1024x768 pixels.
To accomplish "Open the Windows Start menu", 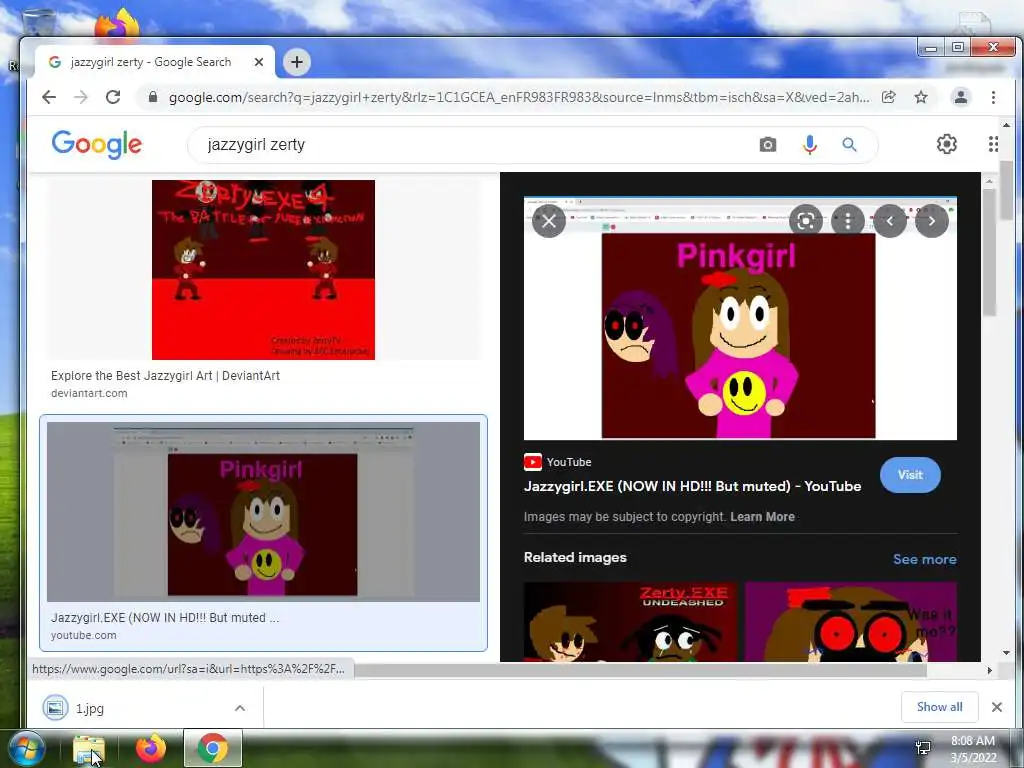I will [x=26, y=748].
